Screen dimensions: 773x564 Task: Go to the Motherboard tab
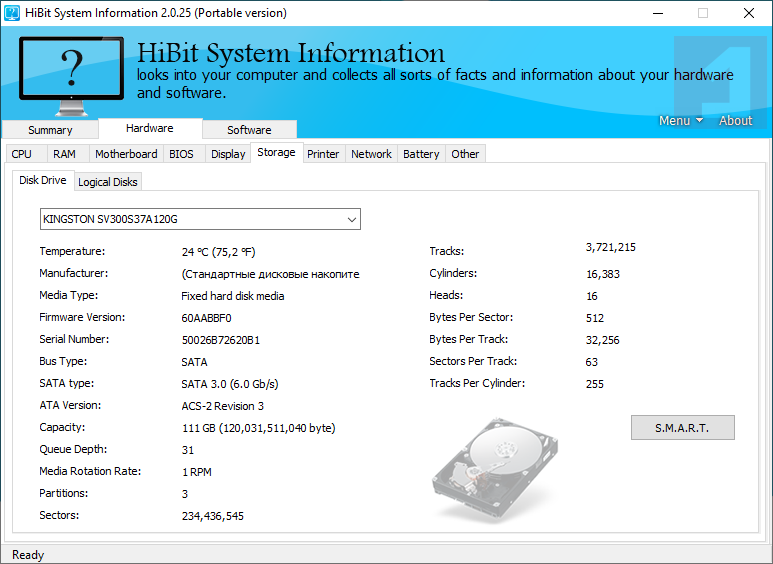(x=126, y=154)
